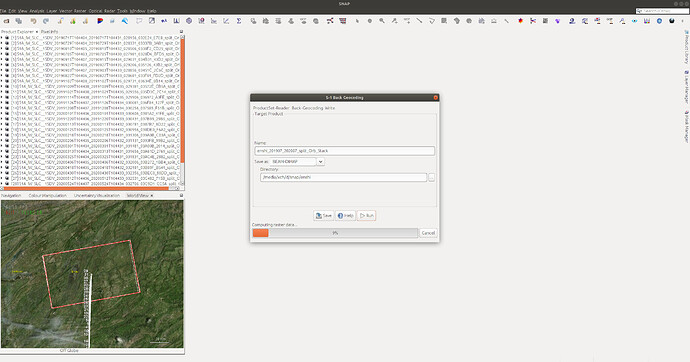Expand product [10] tree node

[2, 86]
